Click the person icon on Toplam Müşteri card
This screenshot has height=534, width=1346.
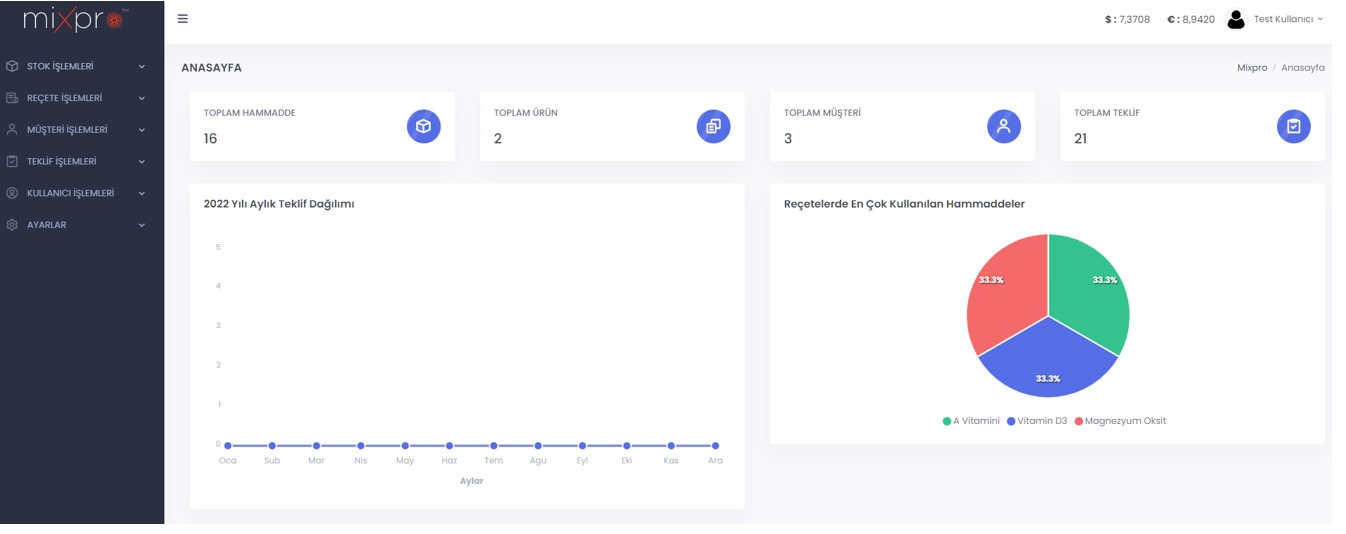[1003, 126]
